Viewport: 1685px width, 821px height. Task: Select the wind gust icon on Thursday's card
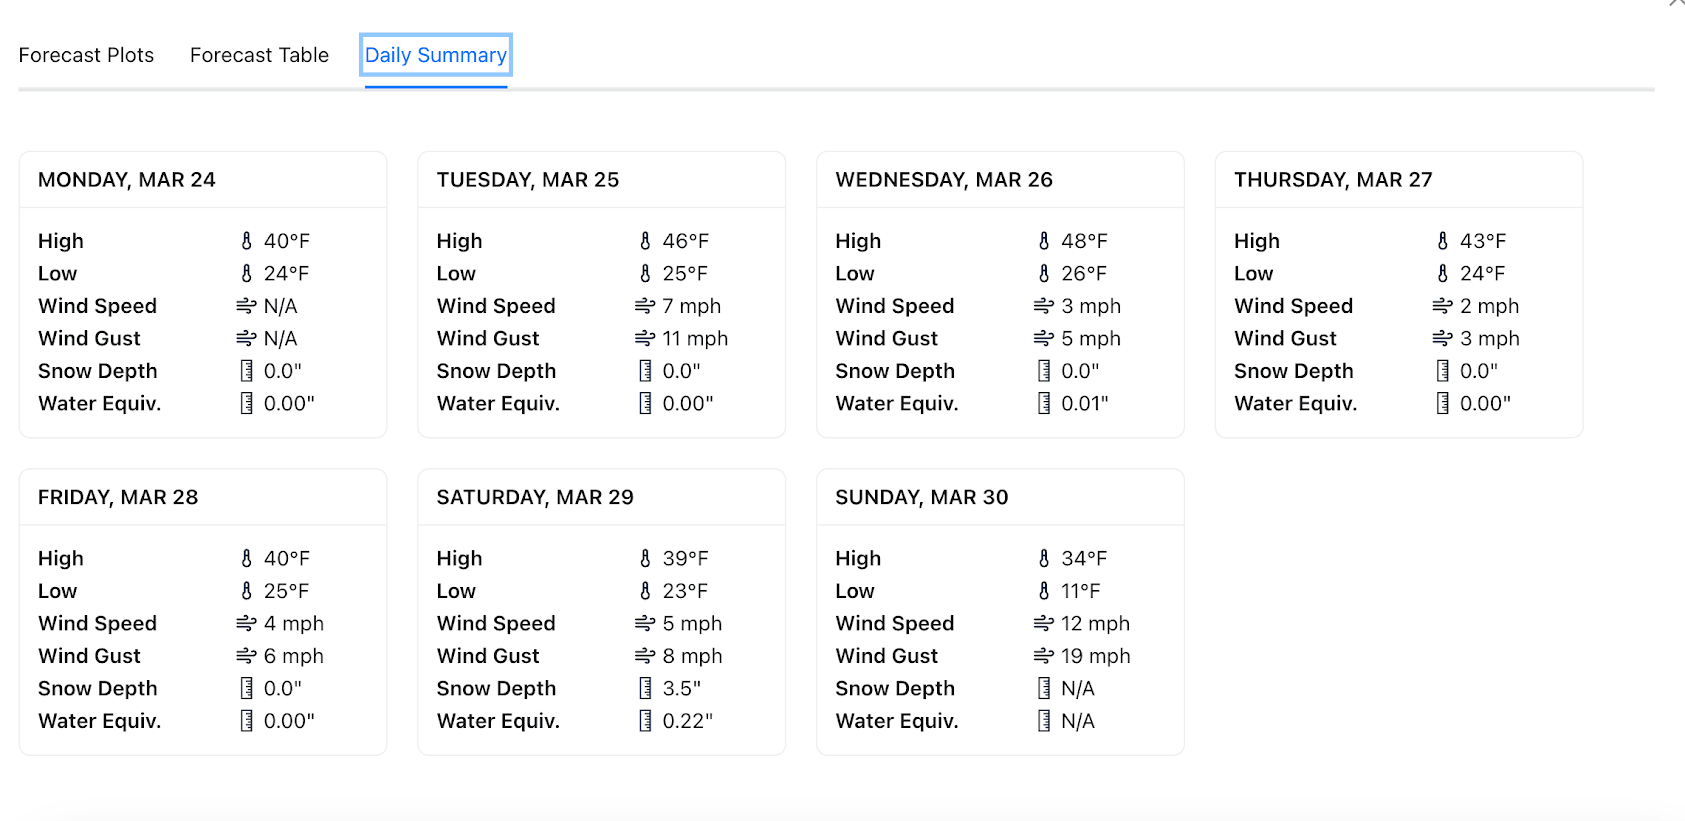pyautogui.click(x=1442, y=338)
